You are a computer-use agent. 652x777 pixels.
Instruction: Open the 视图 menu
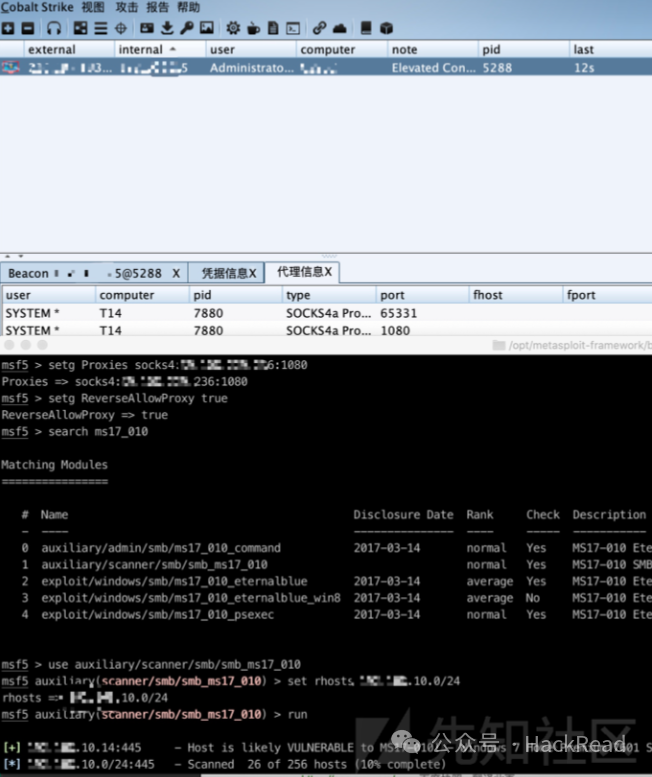[93, 7]
